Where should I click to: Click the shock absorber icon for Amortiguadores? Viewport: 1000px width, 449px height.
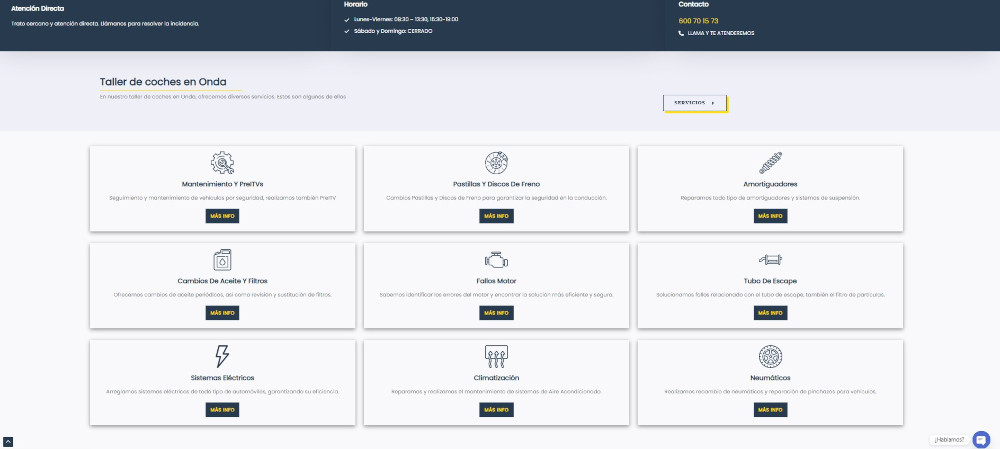tap(770, 163)
